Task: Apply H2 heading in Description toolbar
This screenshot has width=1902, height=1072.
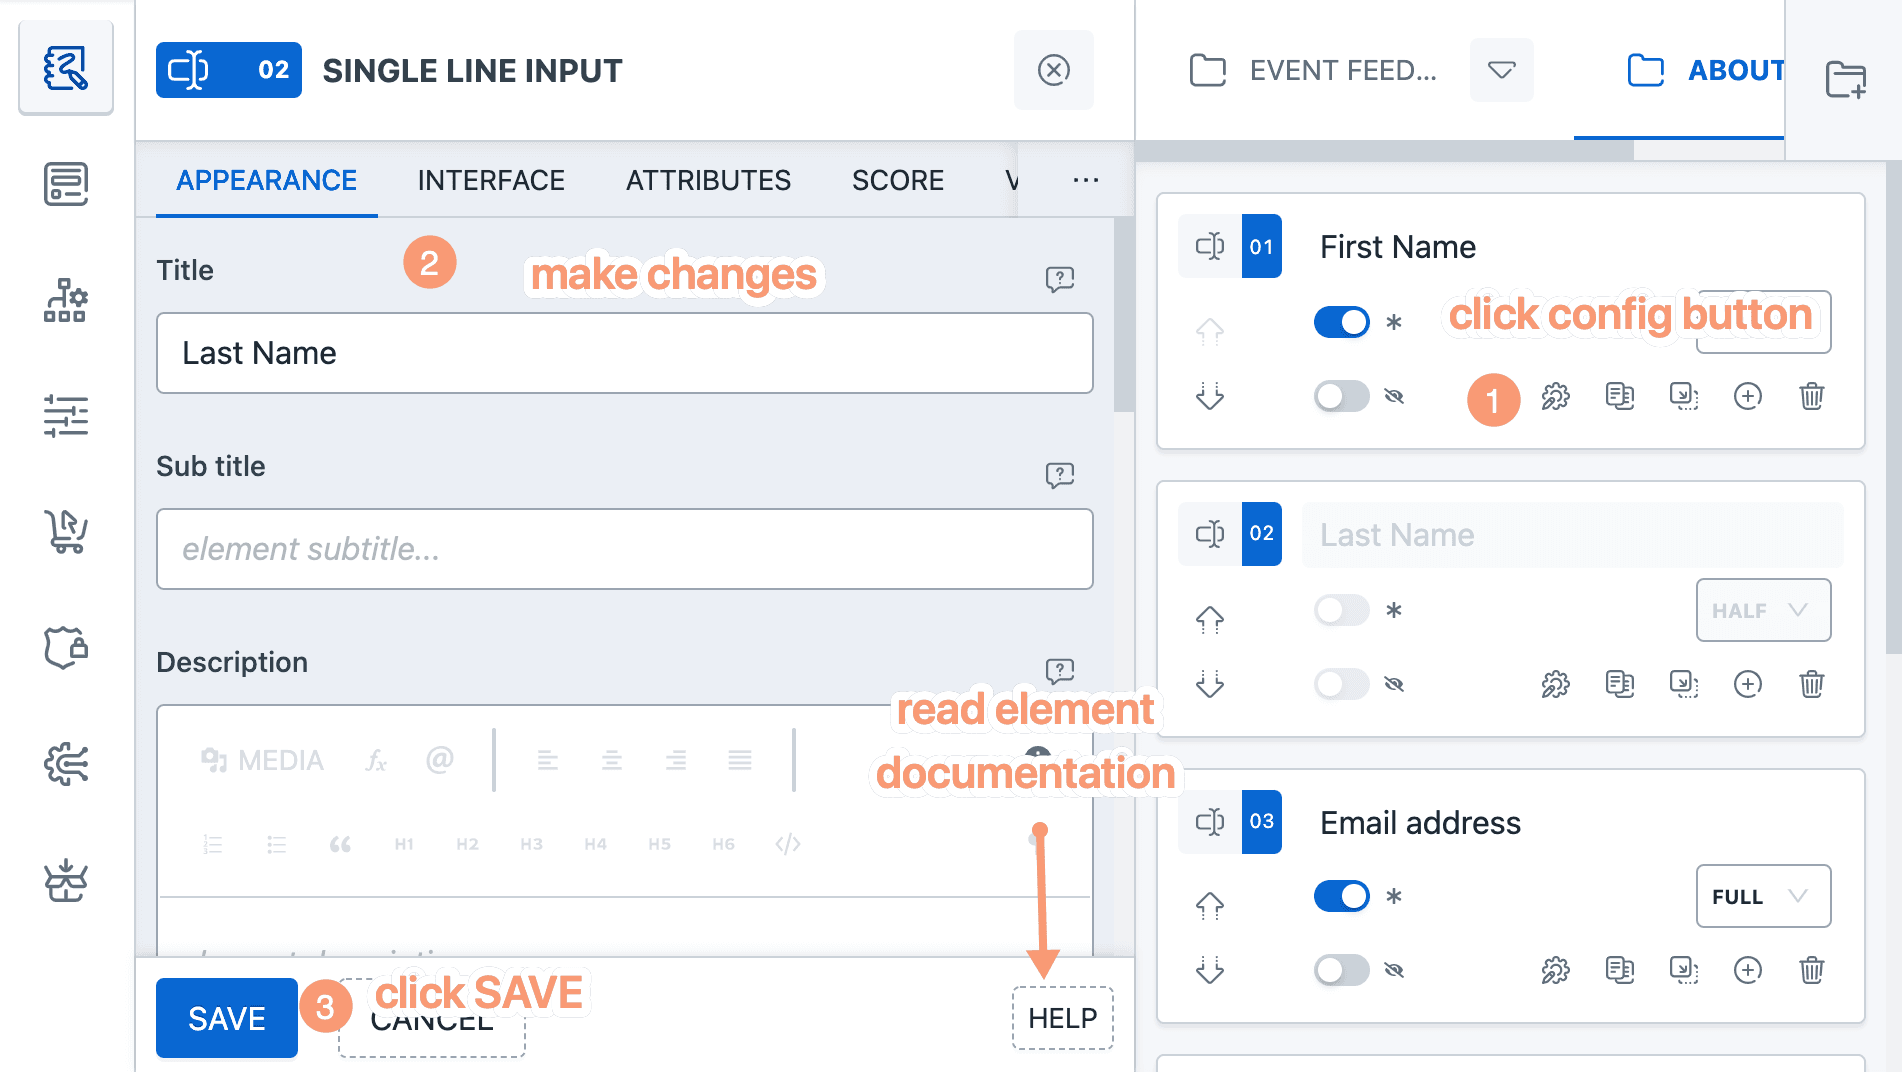Action: [x=468, y=844]
